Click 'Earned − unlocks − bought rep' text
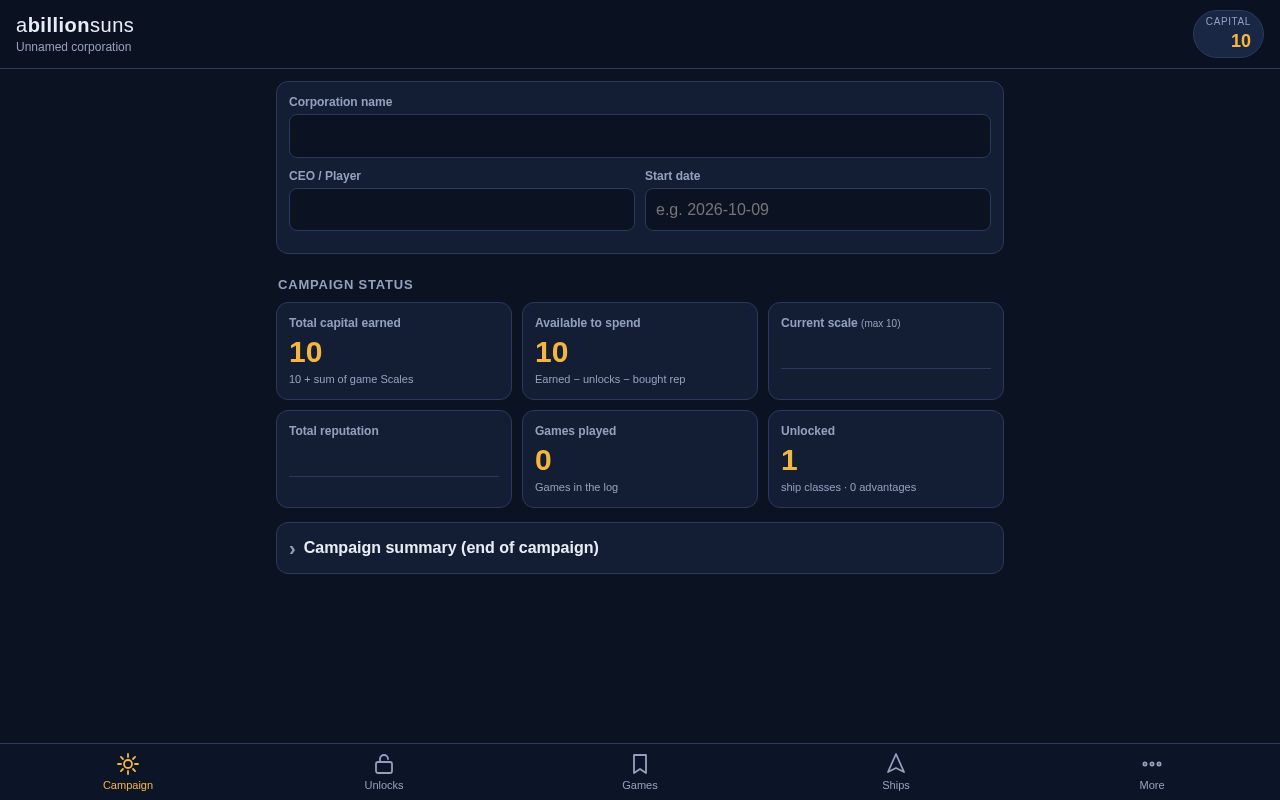The image size is (1280, 800). [x=610, y=379]
